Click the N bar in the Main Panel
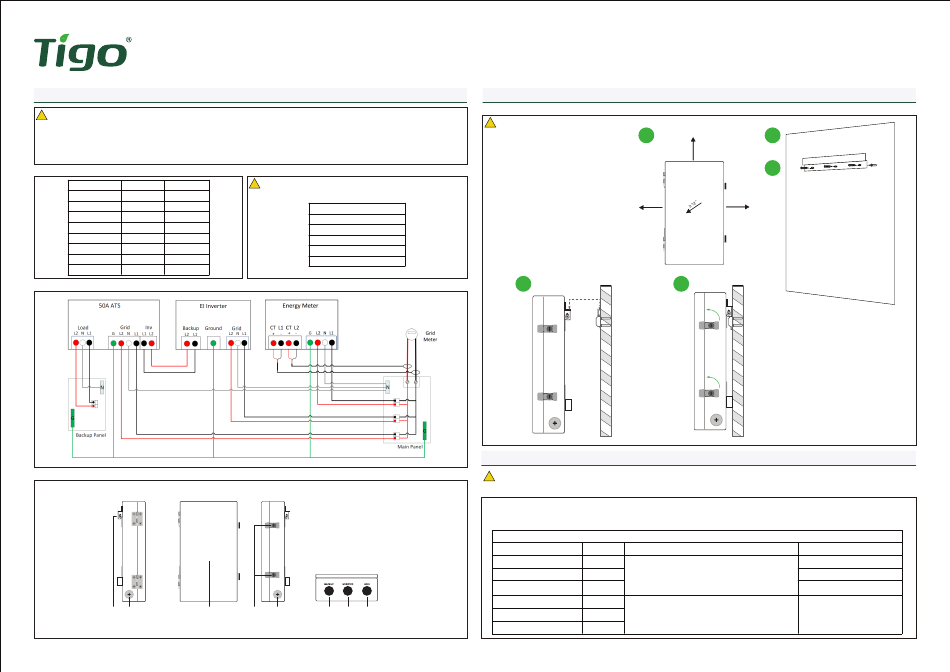This screenshot has width=950, height=672. 388,387
